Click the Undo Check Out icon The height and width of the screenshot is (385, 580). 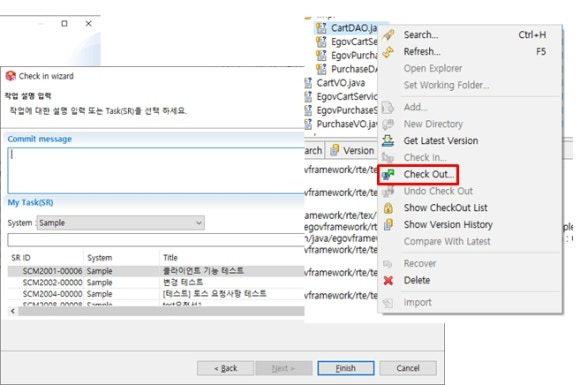point(388,191)
